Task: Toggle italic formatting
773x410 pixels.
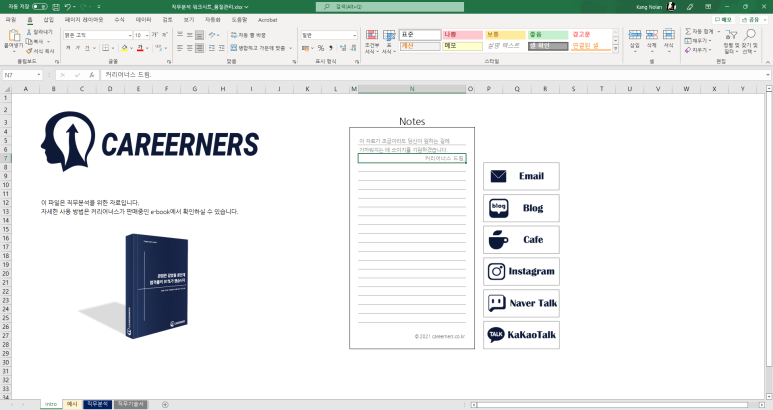Action: (x=77, y=48)
